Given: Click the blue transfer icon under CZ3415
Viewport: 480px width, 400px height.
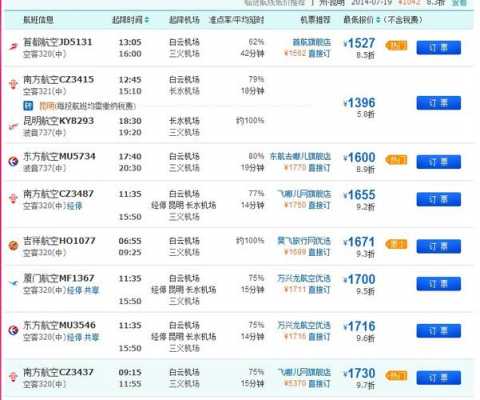Looking at the screenshot, I should tap(28, 106).
